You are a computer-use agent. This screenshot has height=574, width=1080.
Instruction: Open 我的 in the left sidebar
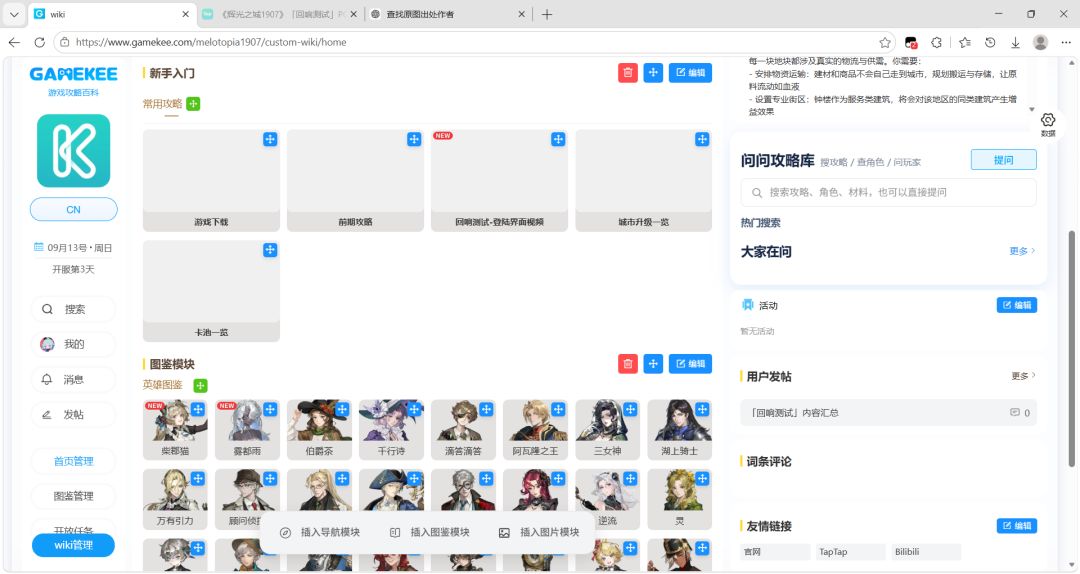(x=74, y=345)
